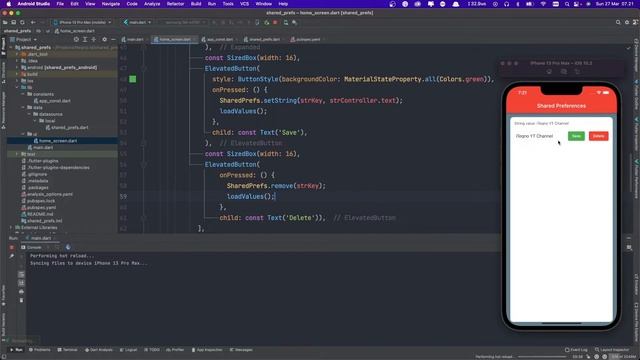The height and width of the screenshot is (360, 640).
Task: Open the Terminal tool window
Action: pos(68,350)
